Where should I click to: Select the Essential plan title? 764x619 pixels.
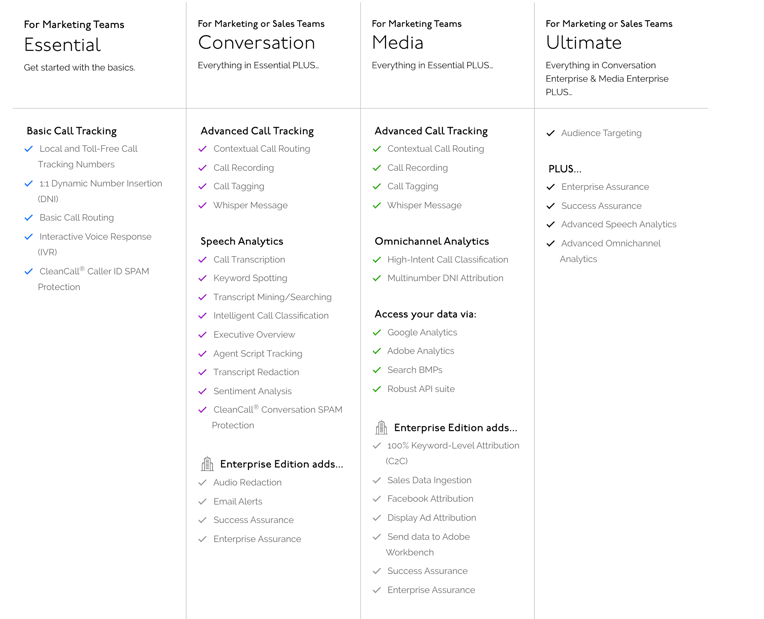point(62,45)
